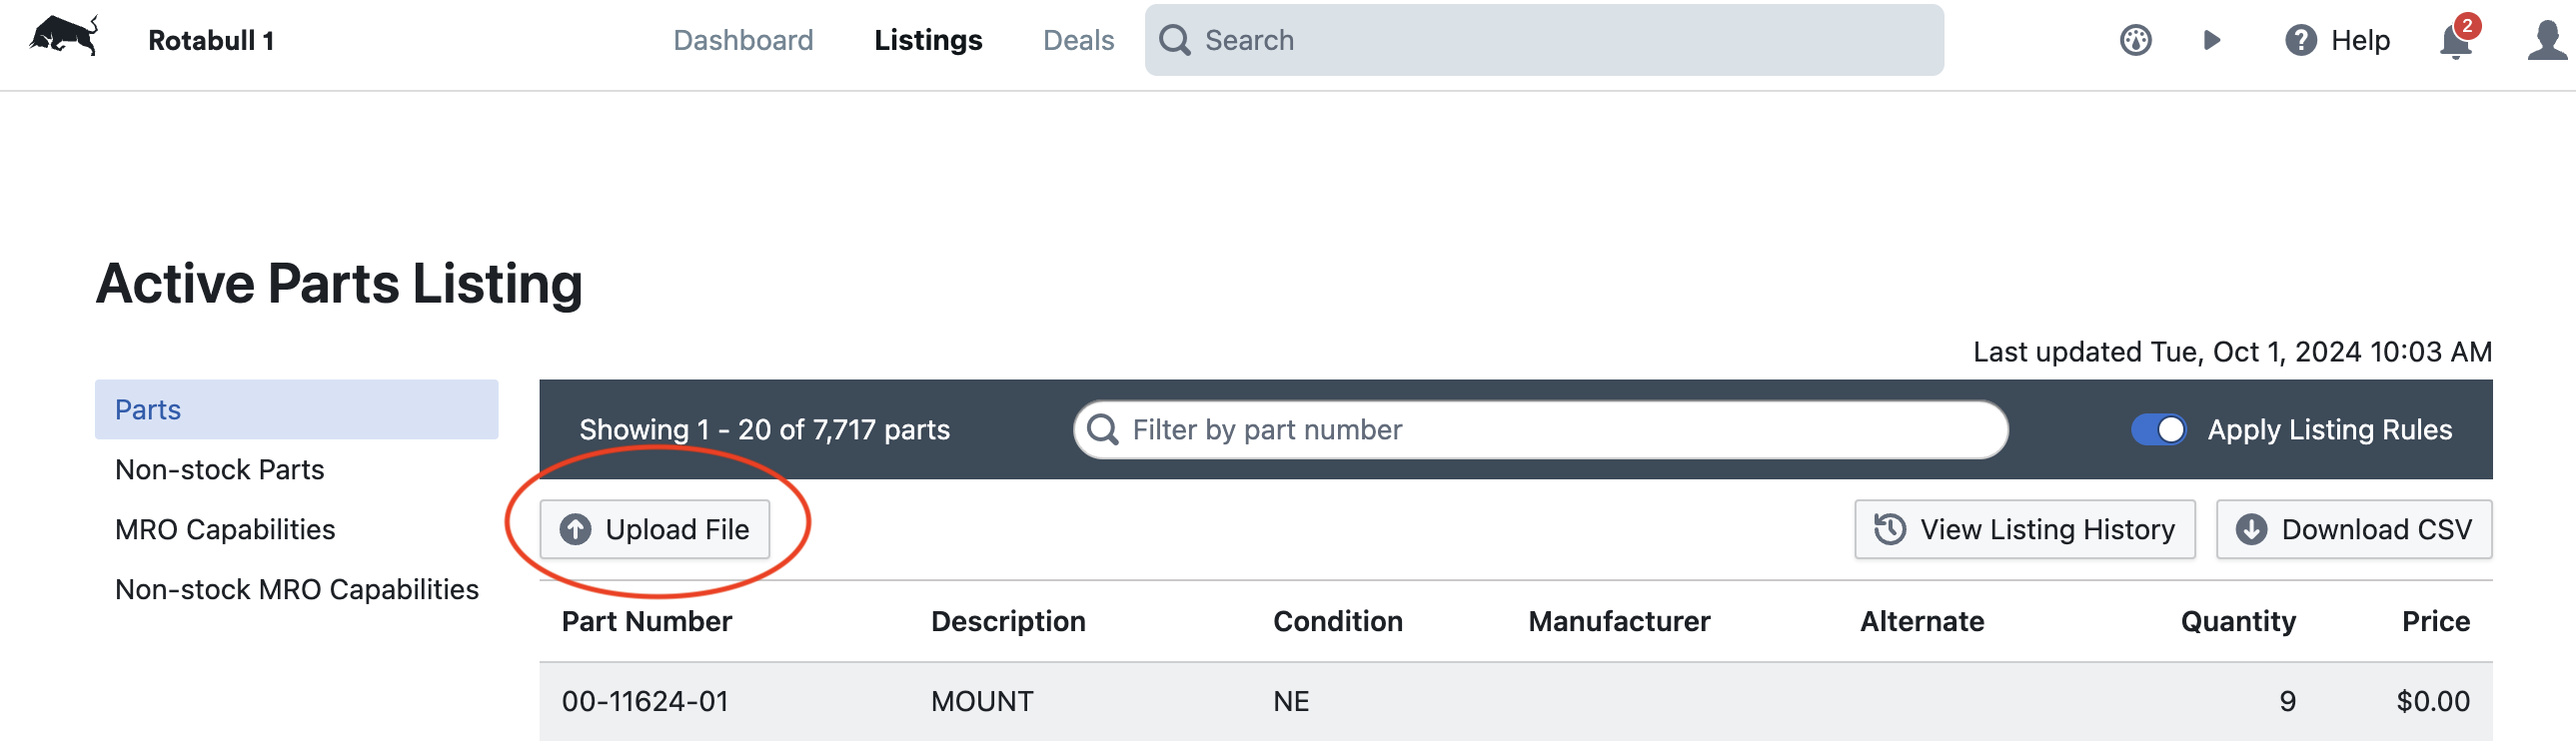
Task: Click magnifier icon in part number filter
Action: click(x=1102, y=430)
